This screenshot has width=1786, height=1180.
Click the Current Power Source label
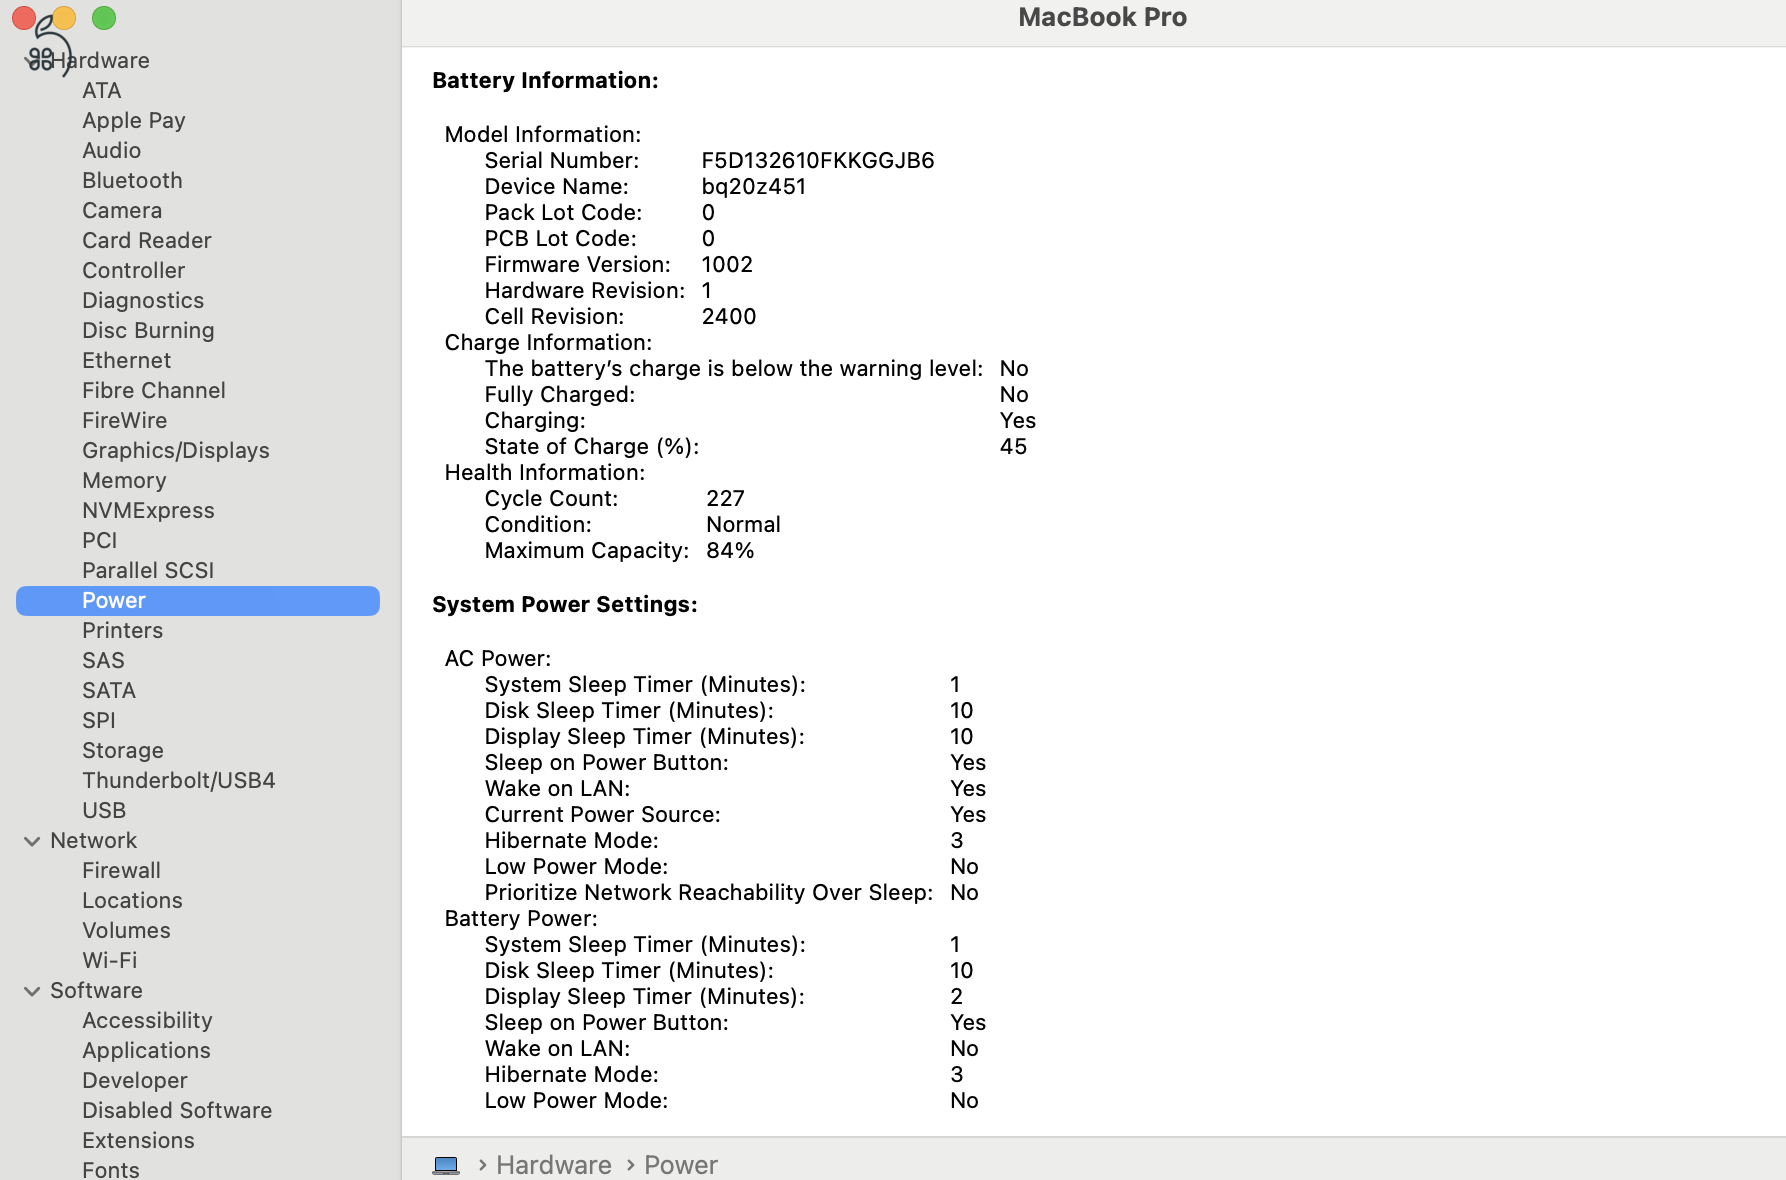[x=603, y=815]
